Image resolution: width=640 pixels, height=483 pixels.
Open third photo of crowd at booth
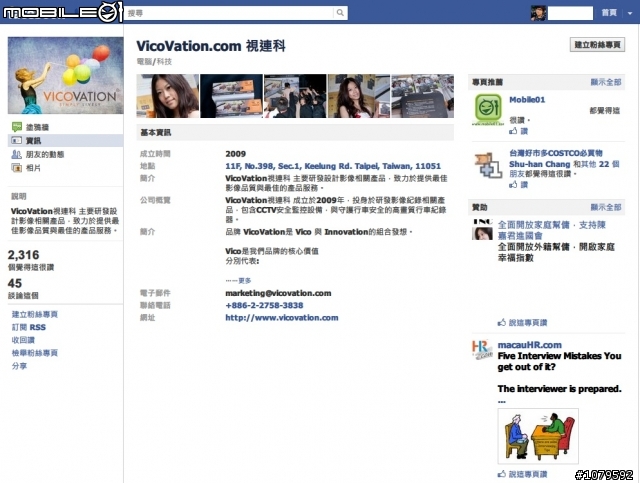click(295, 96)
